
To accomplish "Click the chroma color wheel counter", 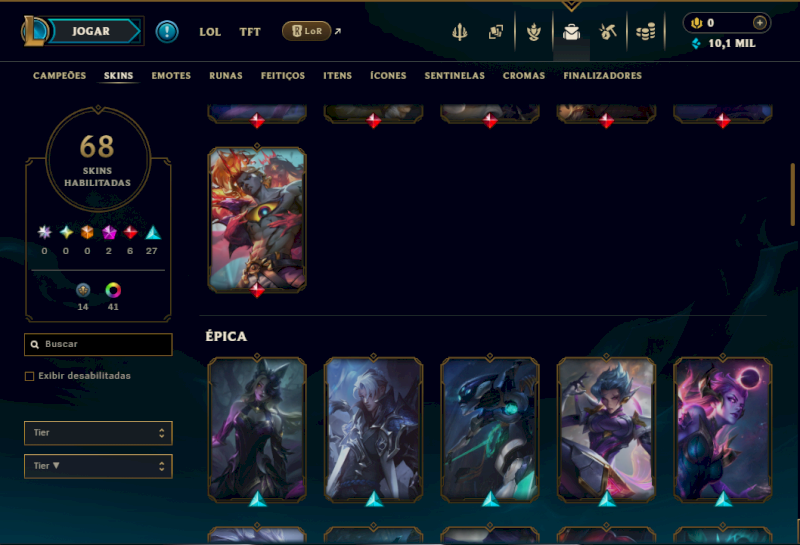I will pos(113,296).
